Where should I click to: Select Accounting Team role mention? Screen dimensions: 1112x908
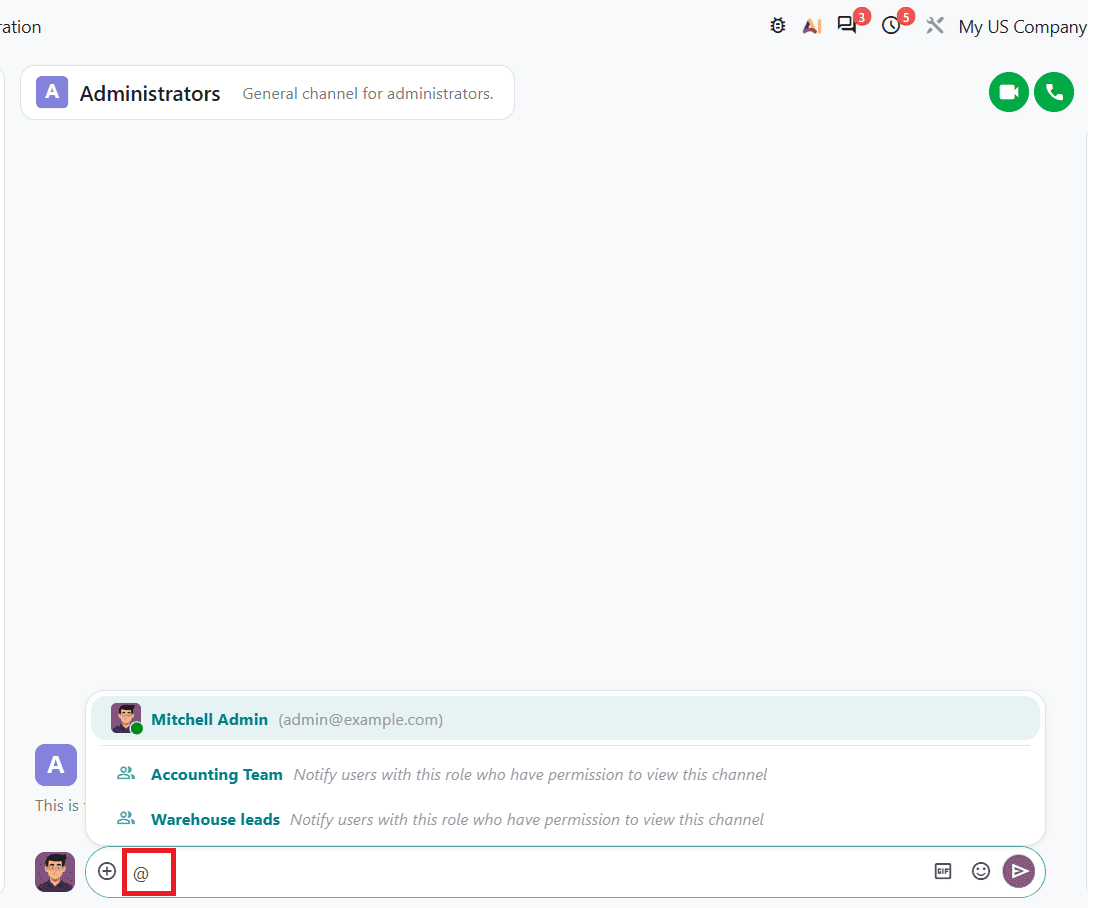[565, 774]
